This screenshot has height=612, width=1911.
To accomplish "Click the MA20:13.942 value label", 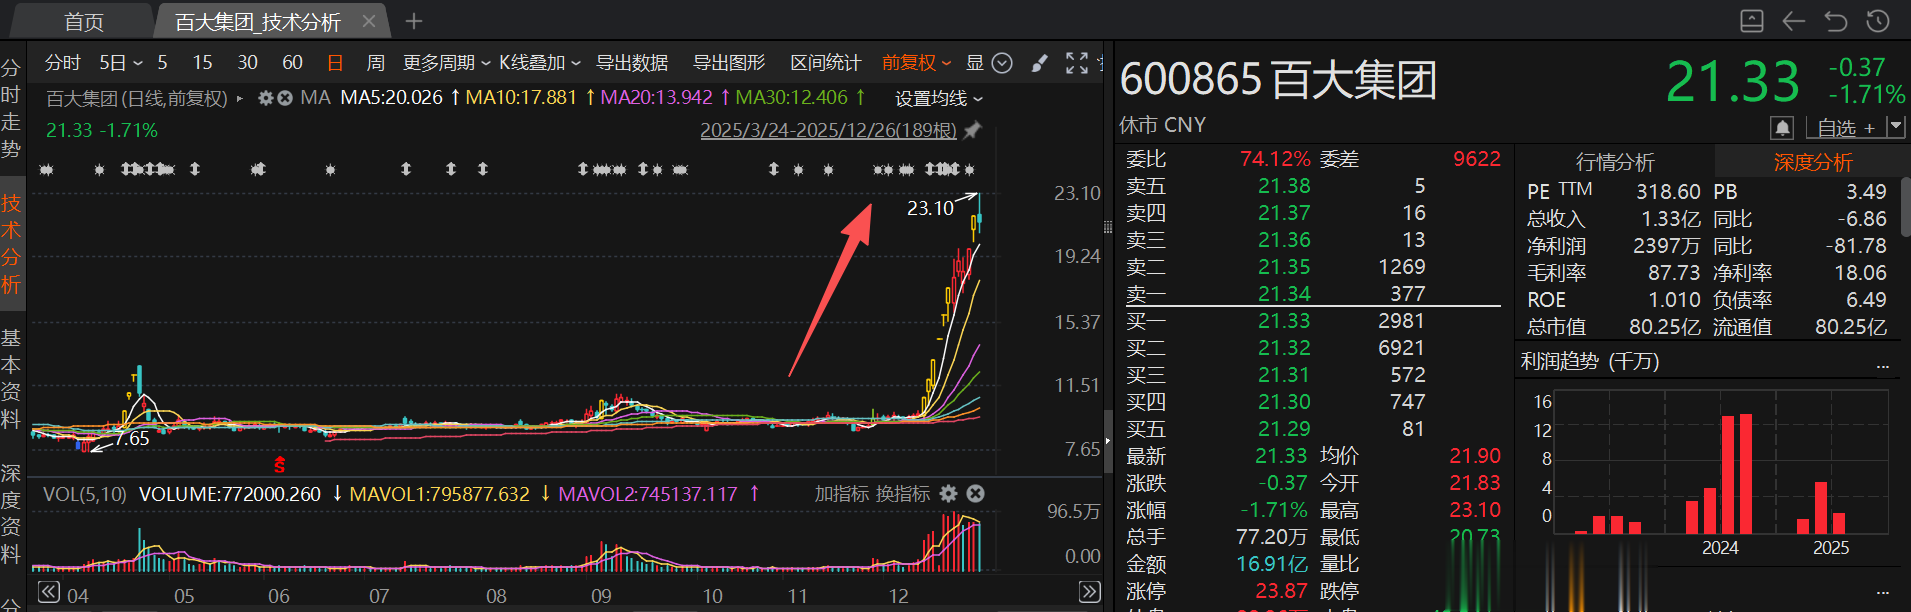I will (x=656, y=98).
